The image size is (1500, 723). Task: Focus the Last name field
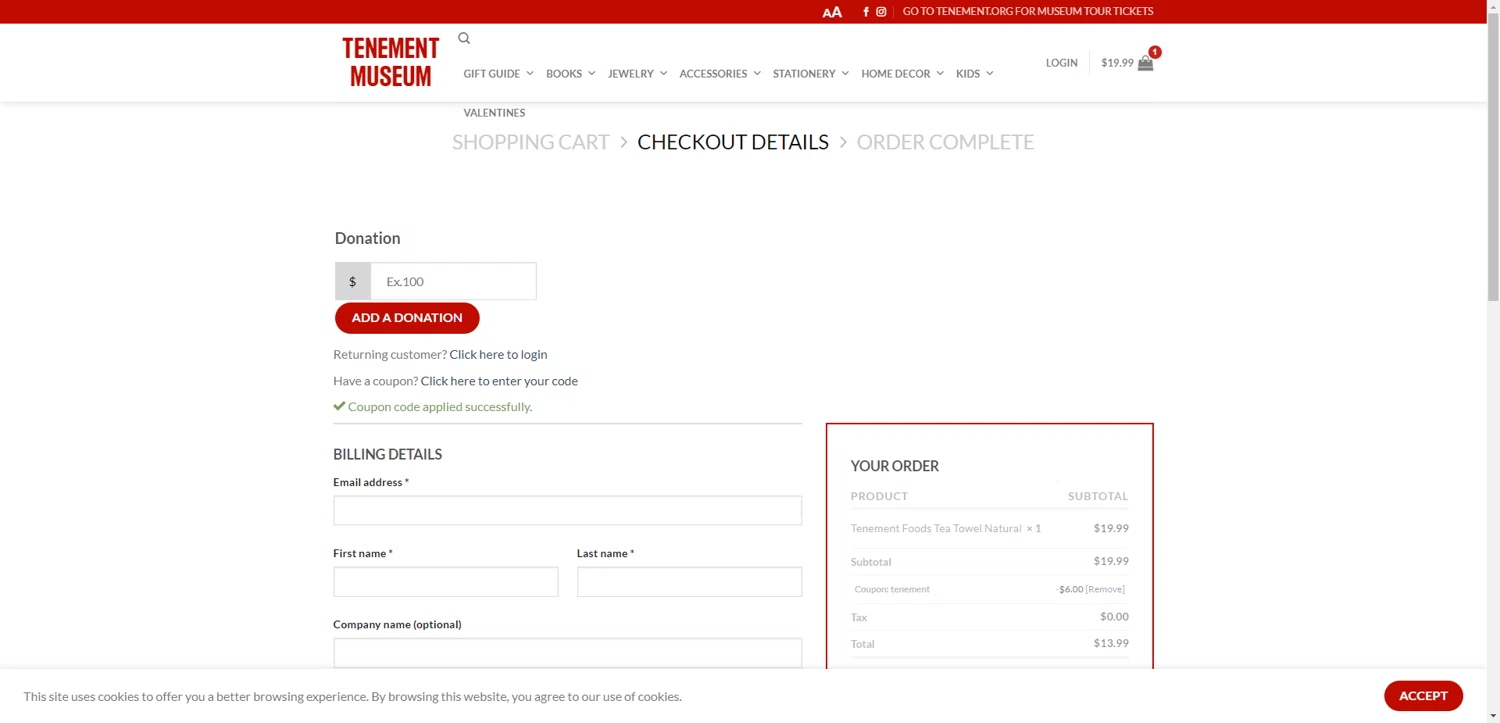689,581
